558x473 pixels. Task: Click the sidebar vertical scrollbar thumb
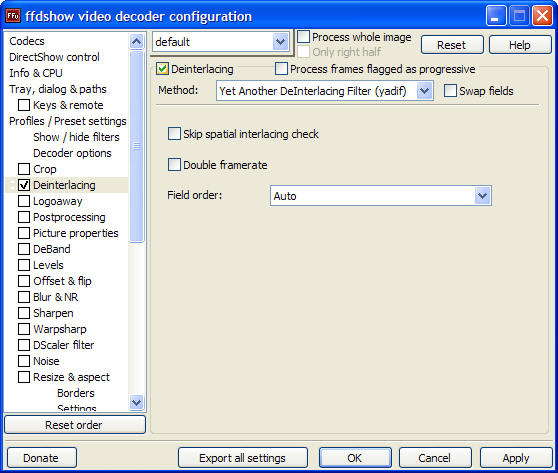[x=137, y=146]
